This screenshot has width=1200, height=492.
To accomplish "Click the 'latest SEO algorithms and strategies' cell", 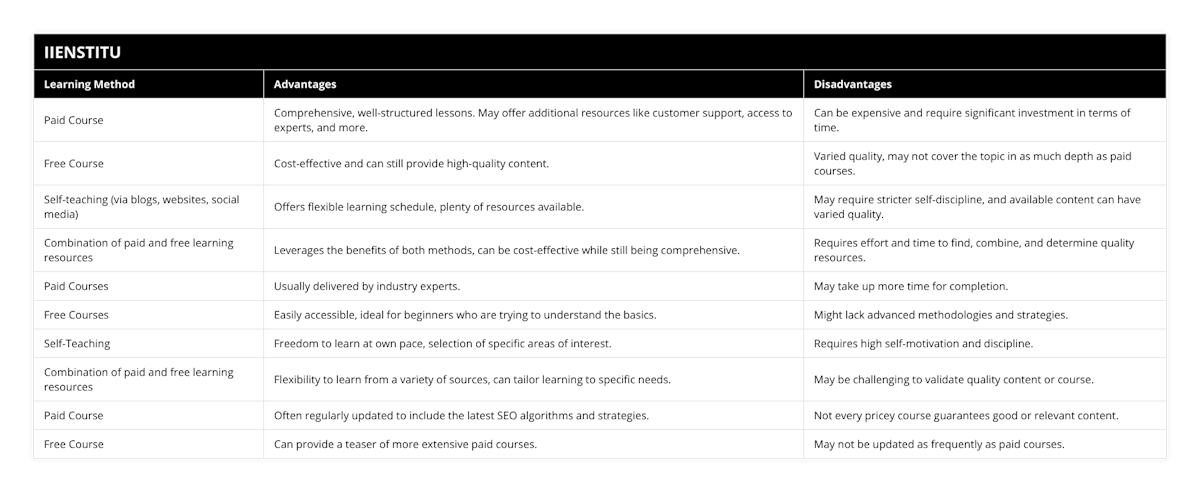I will pos(461,415).
